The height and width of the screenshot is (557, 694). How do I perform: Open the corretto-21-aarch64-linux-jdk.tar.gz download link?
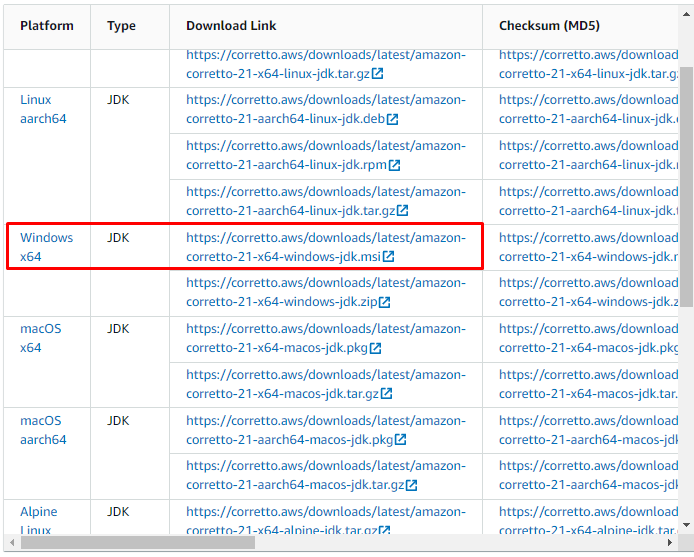pyautogui.click(x=326, y=201)
